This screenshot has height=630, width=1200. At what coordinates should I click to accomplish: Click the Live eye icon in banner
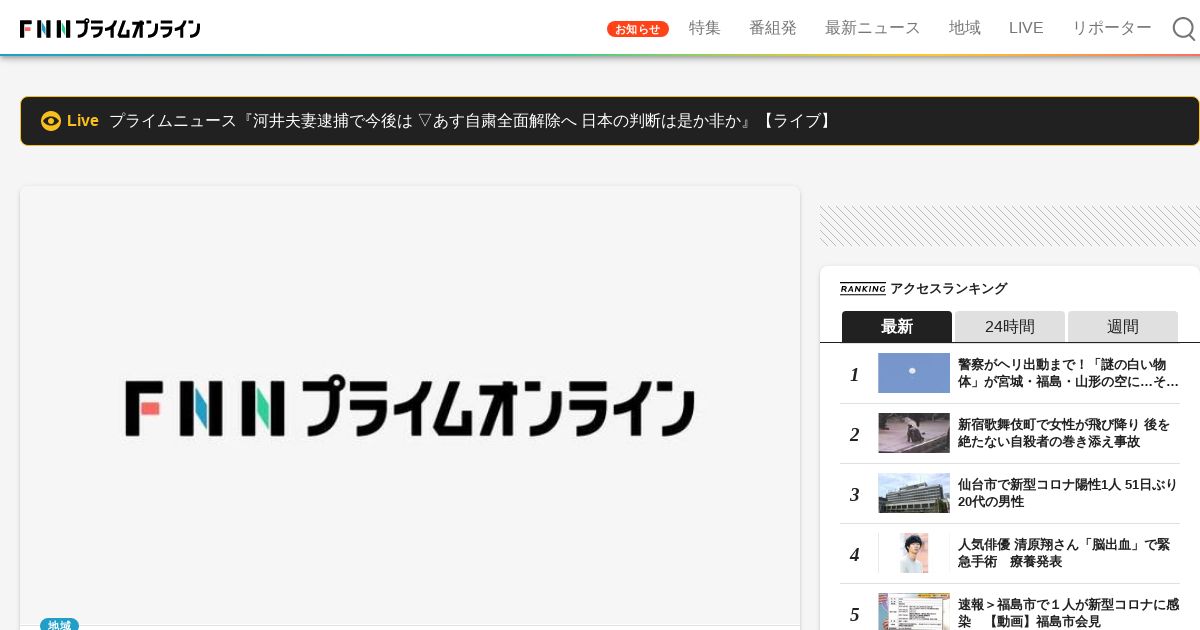click(x=51, y=121)
